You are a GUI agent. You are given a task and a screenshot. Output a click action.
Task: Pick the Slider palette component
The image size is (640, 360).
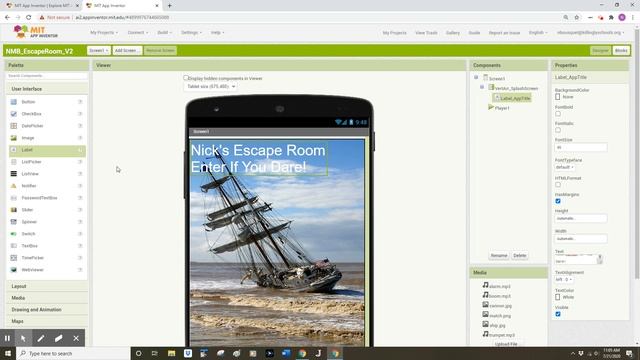(47, 210)
